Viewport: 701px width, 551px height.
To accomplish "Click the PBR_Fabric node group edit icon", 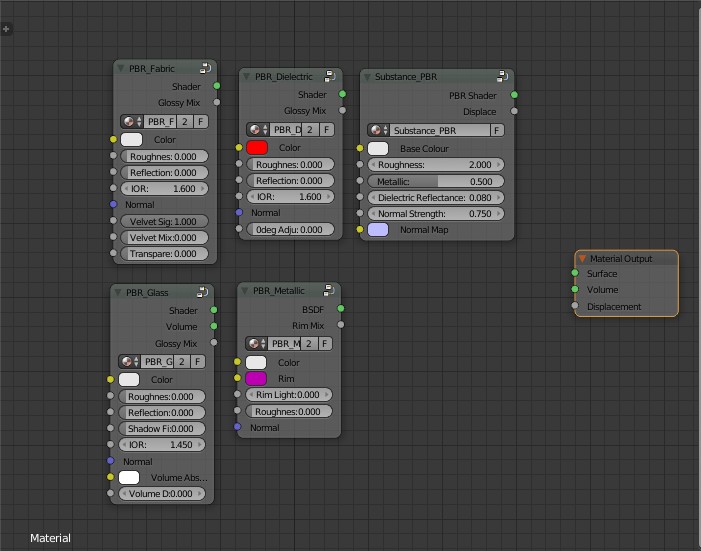I will click(x=205, y=68).
